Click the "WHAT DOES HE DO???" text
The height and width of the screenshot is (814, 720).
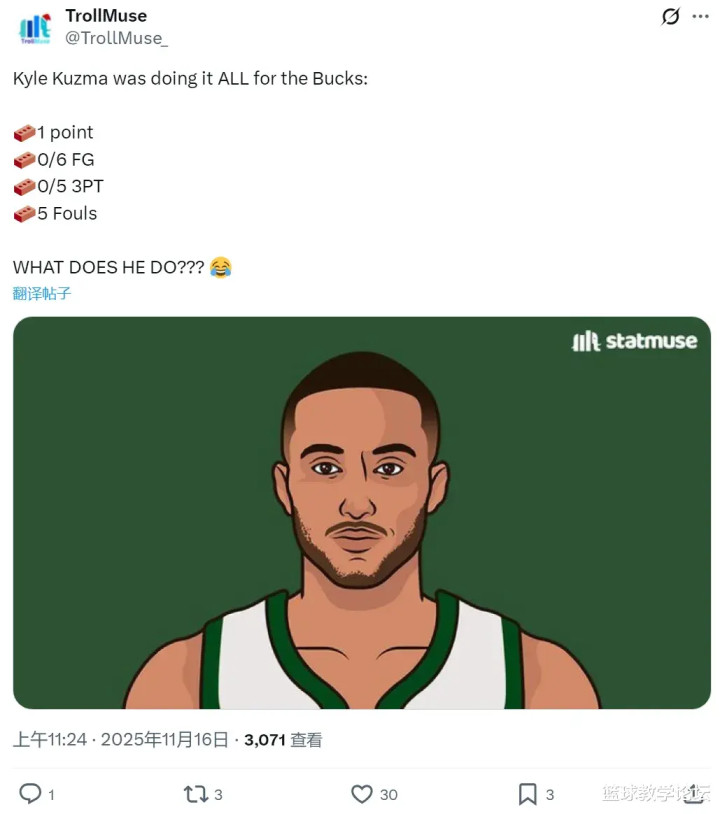pyautogui.click(x=108, y=267)
